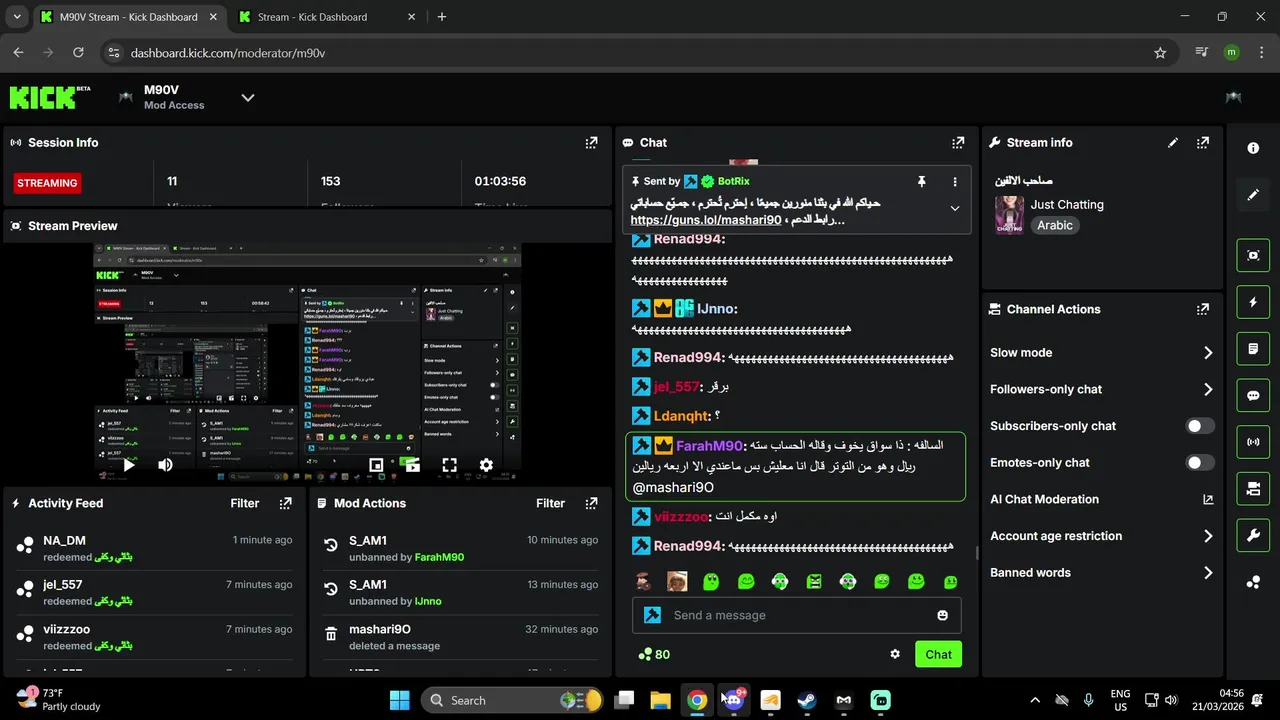Viewport: 1280px width, 720px height.
Task: Switch to M90V Stream browser tab
Action: pyautogui.click(x=130, y=17)
